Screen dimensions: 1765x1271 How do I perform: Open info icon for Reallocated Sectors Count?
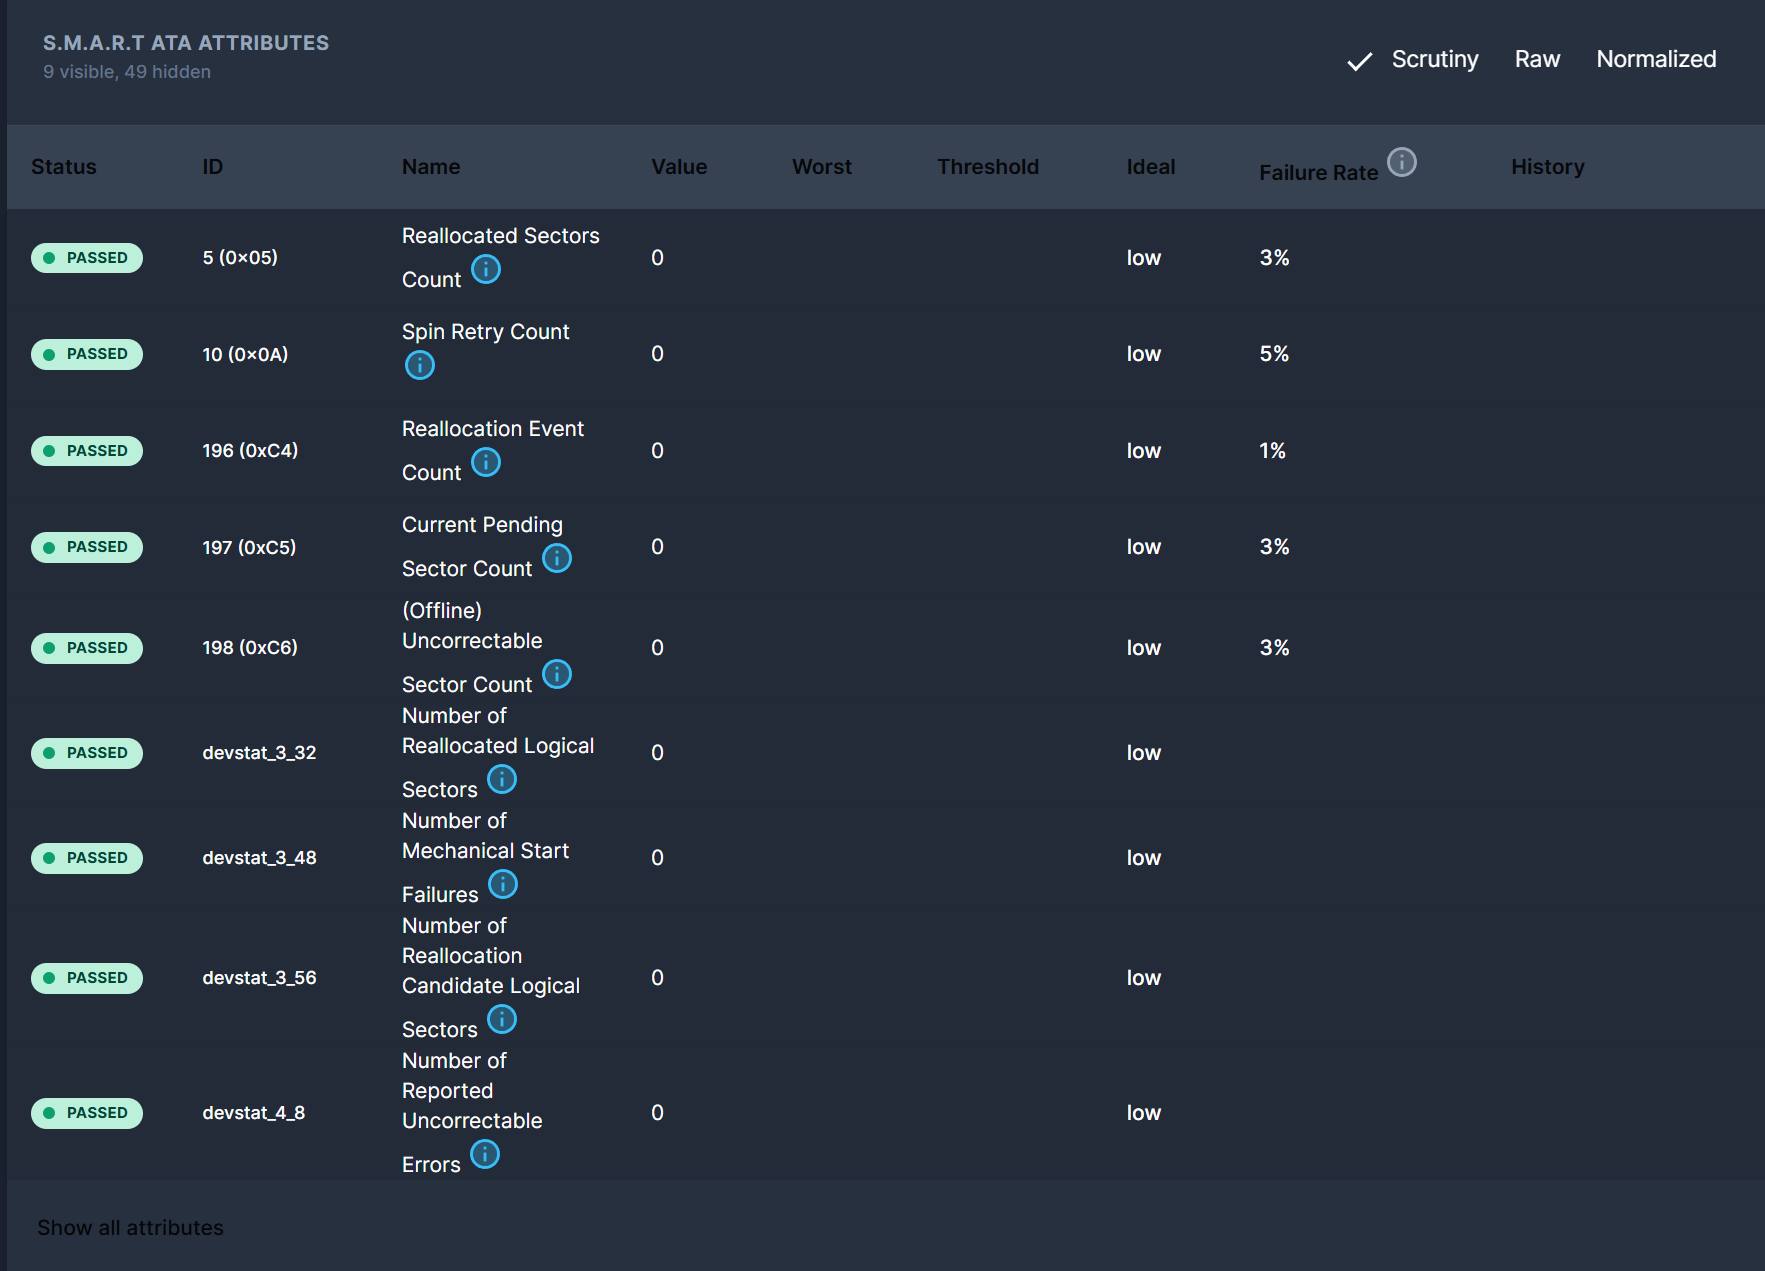486,270
